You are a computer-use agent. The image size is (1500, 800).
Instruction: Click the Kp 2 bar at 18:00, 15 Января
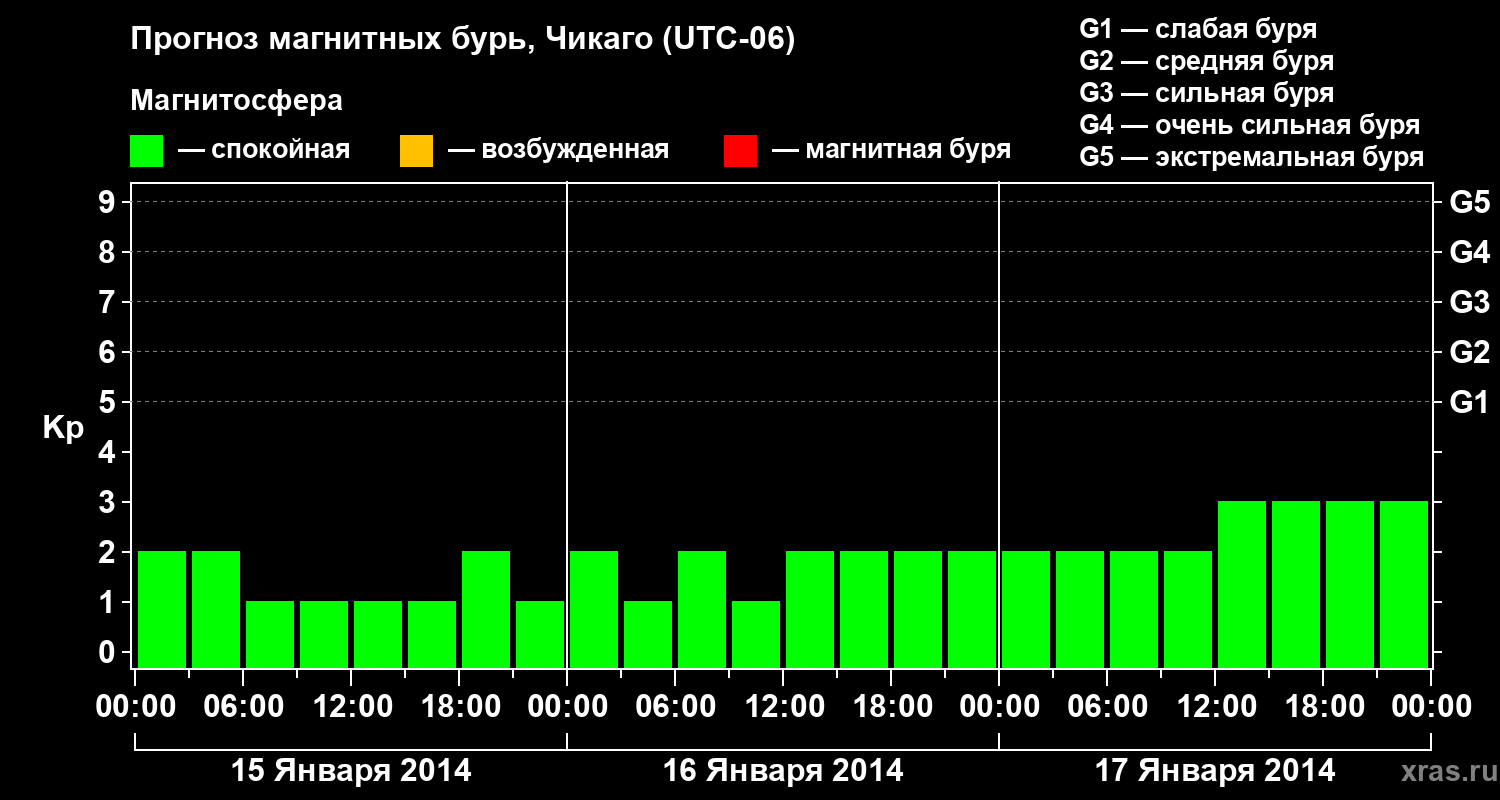(486, 609)
